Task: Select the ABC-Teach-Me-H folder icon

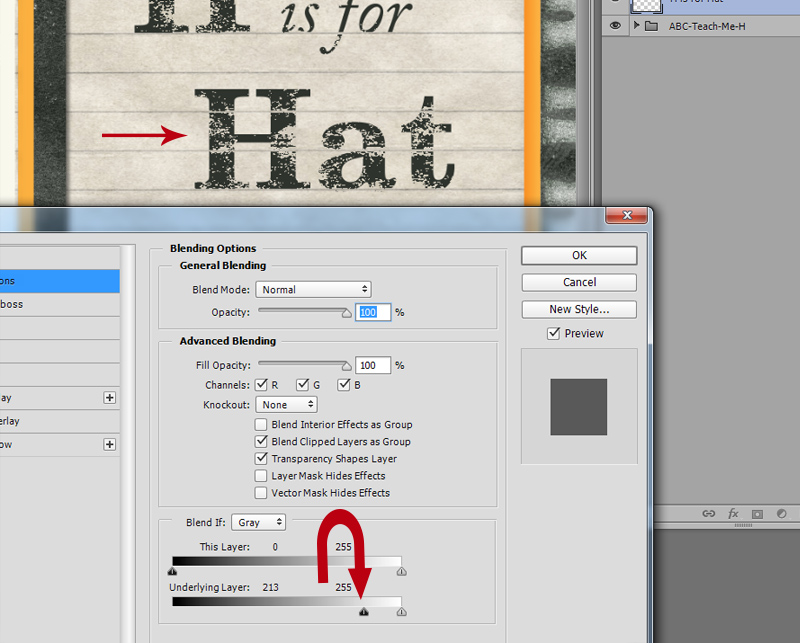Action: [x=651, y=26]
